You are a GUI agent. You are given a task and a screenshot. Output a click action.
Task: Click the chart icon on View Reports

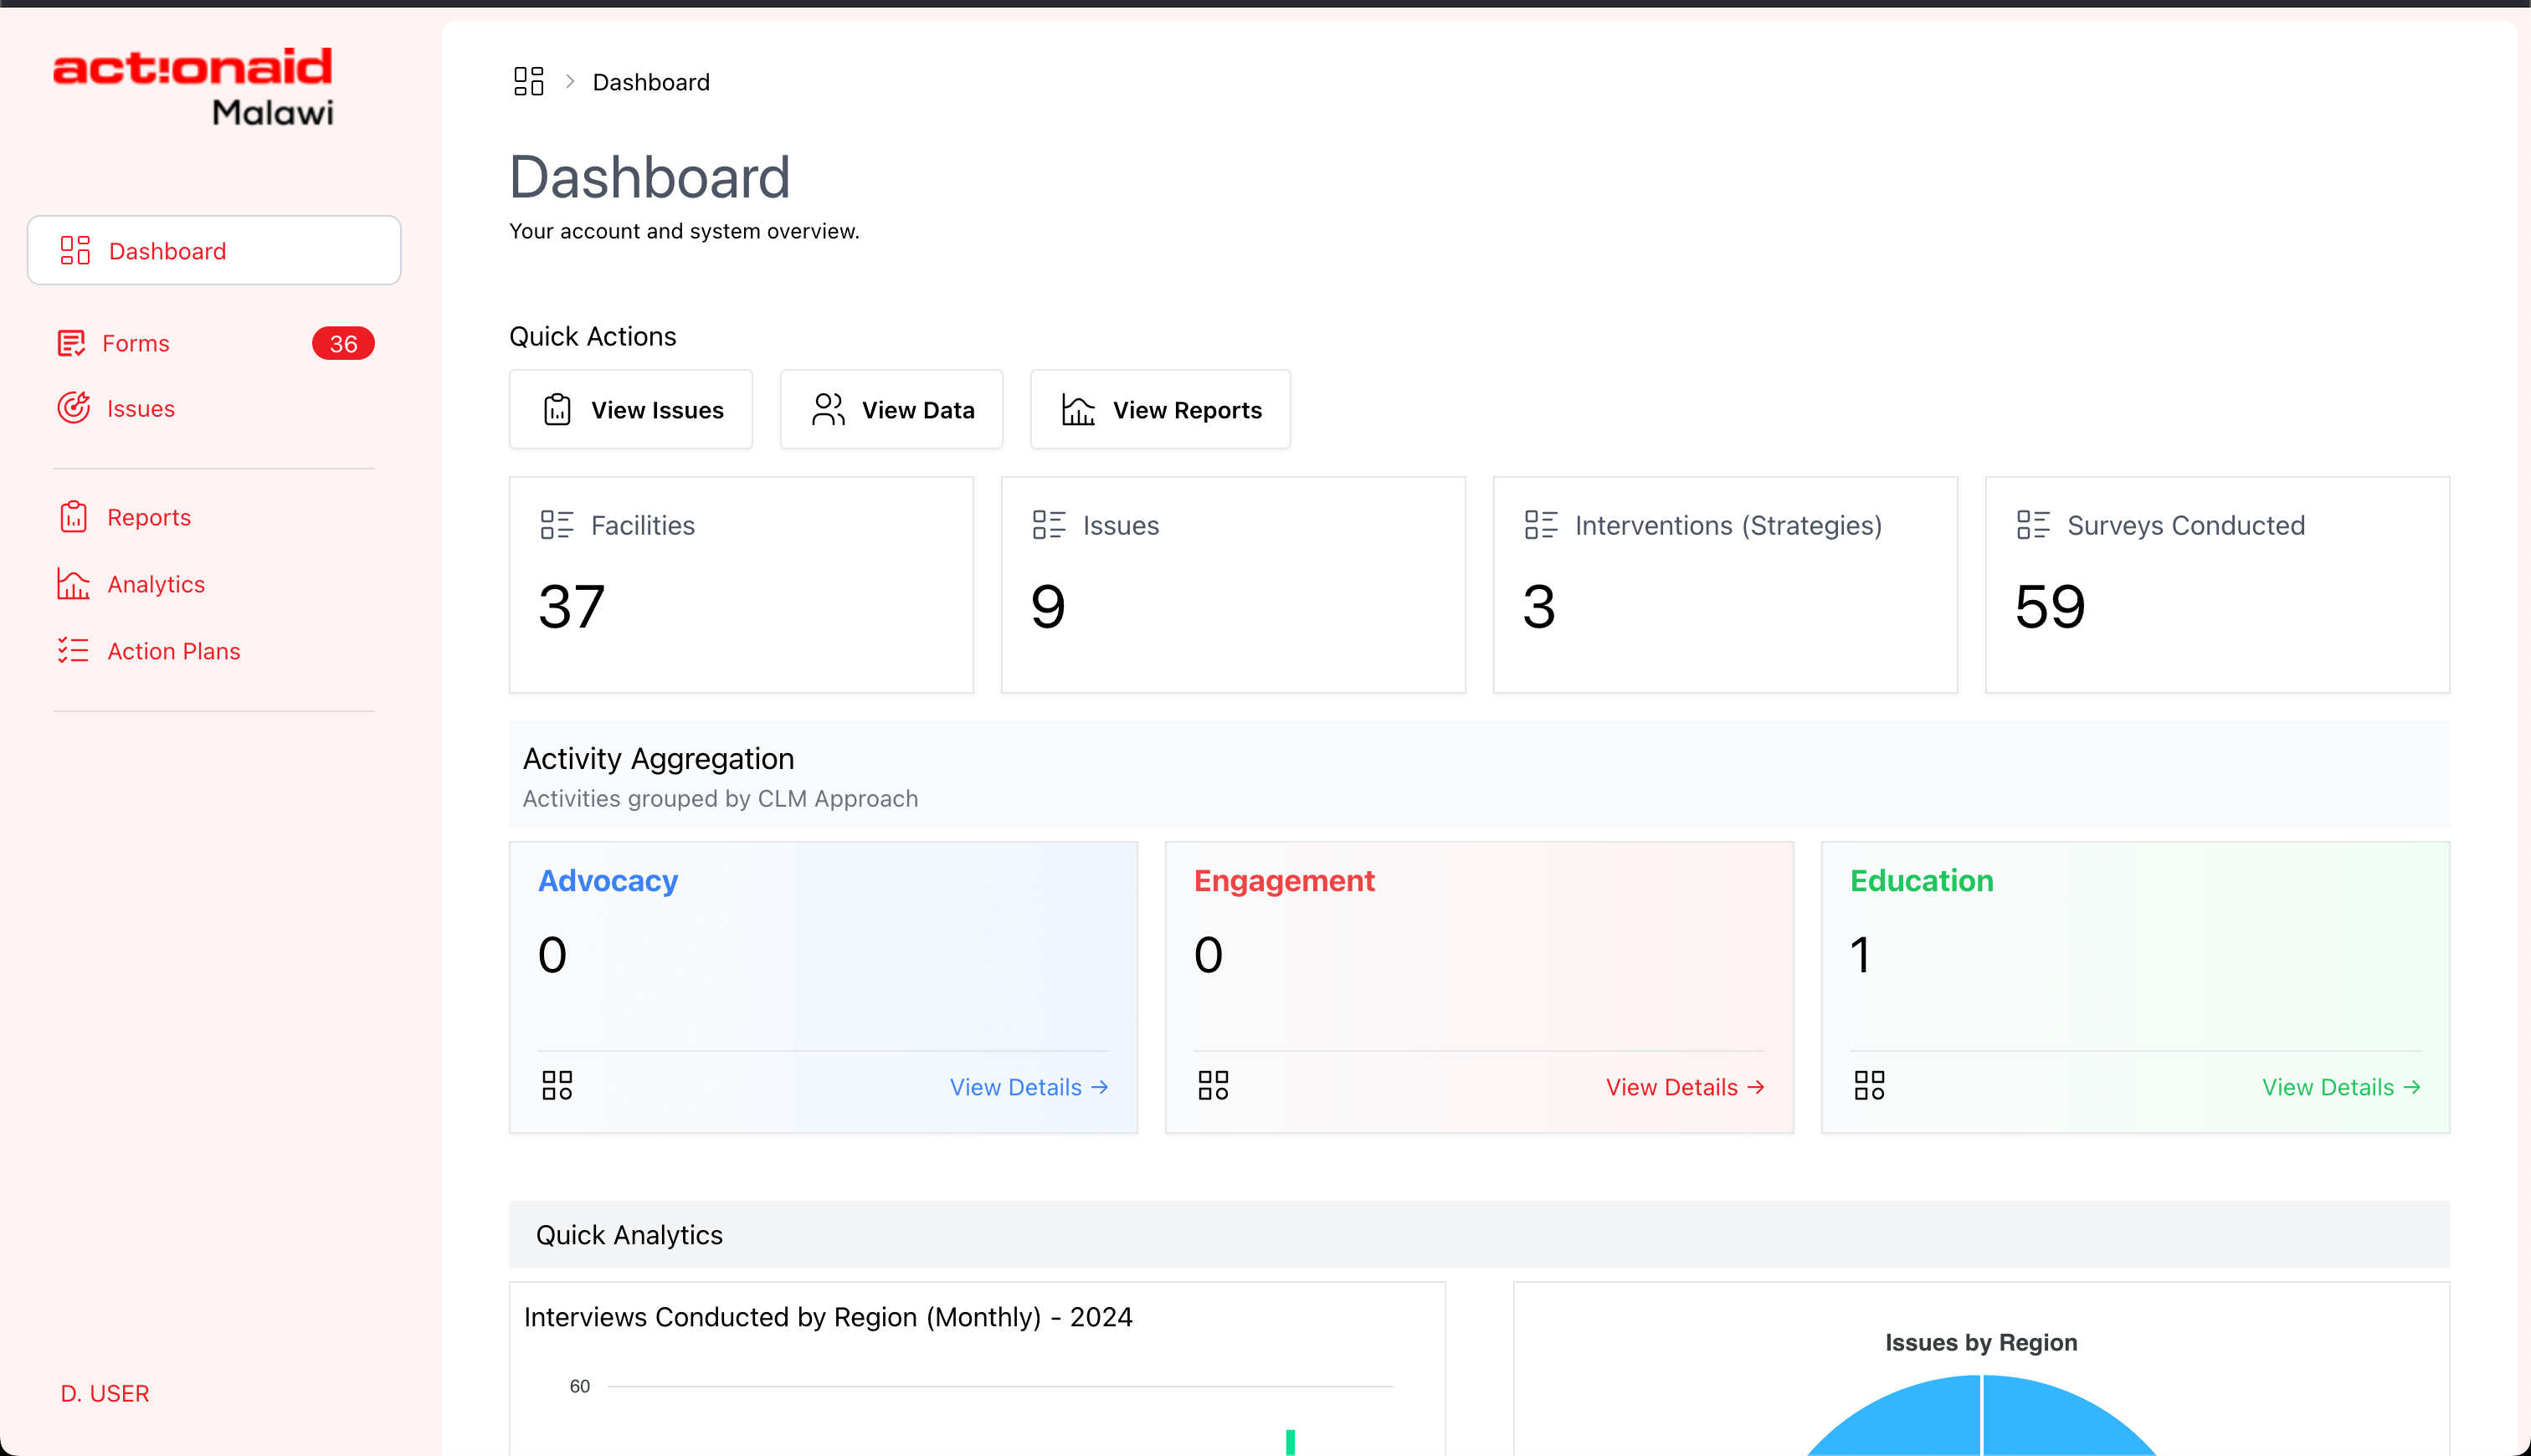pos(1078,410)
